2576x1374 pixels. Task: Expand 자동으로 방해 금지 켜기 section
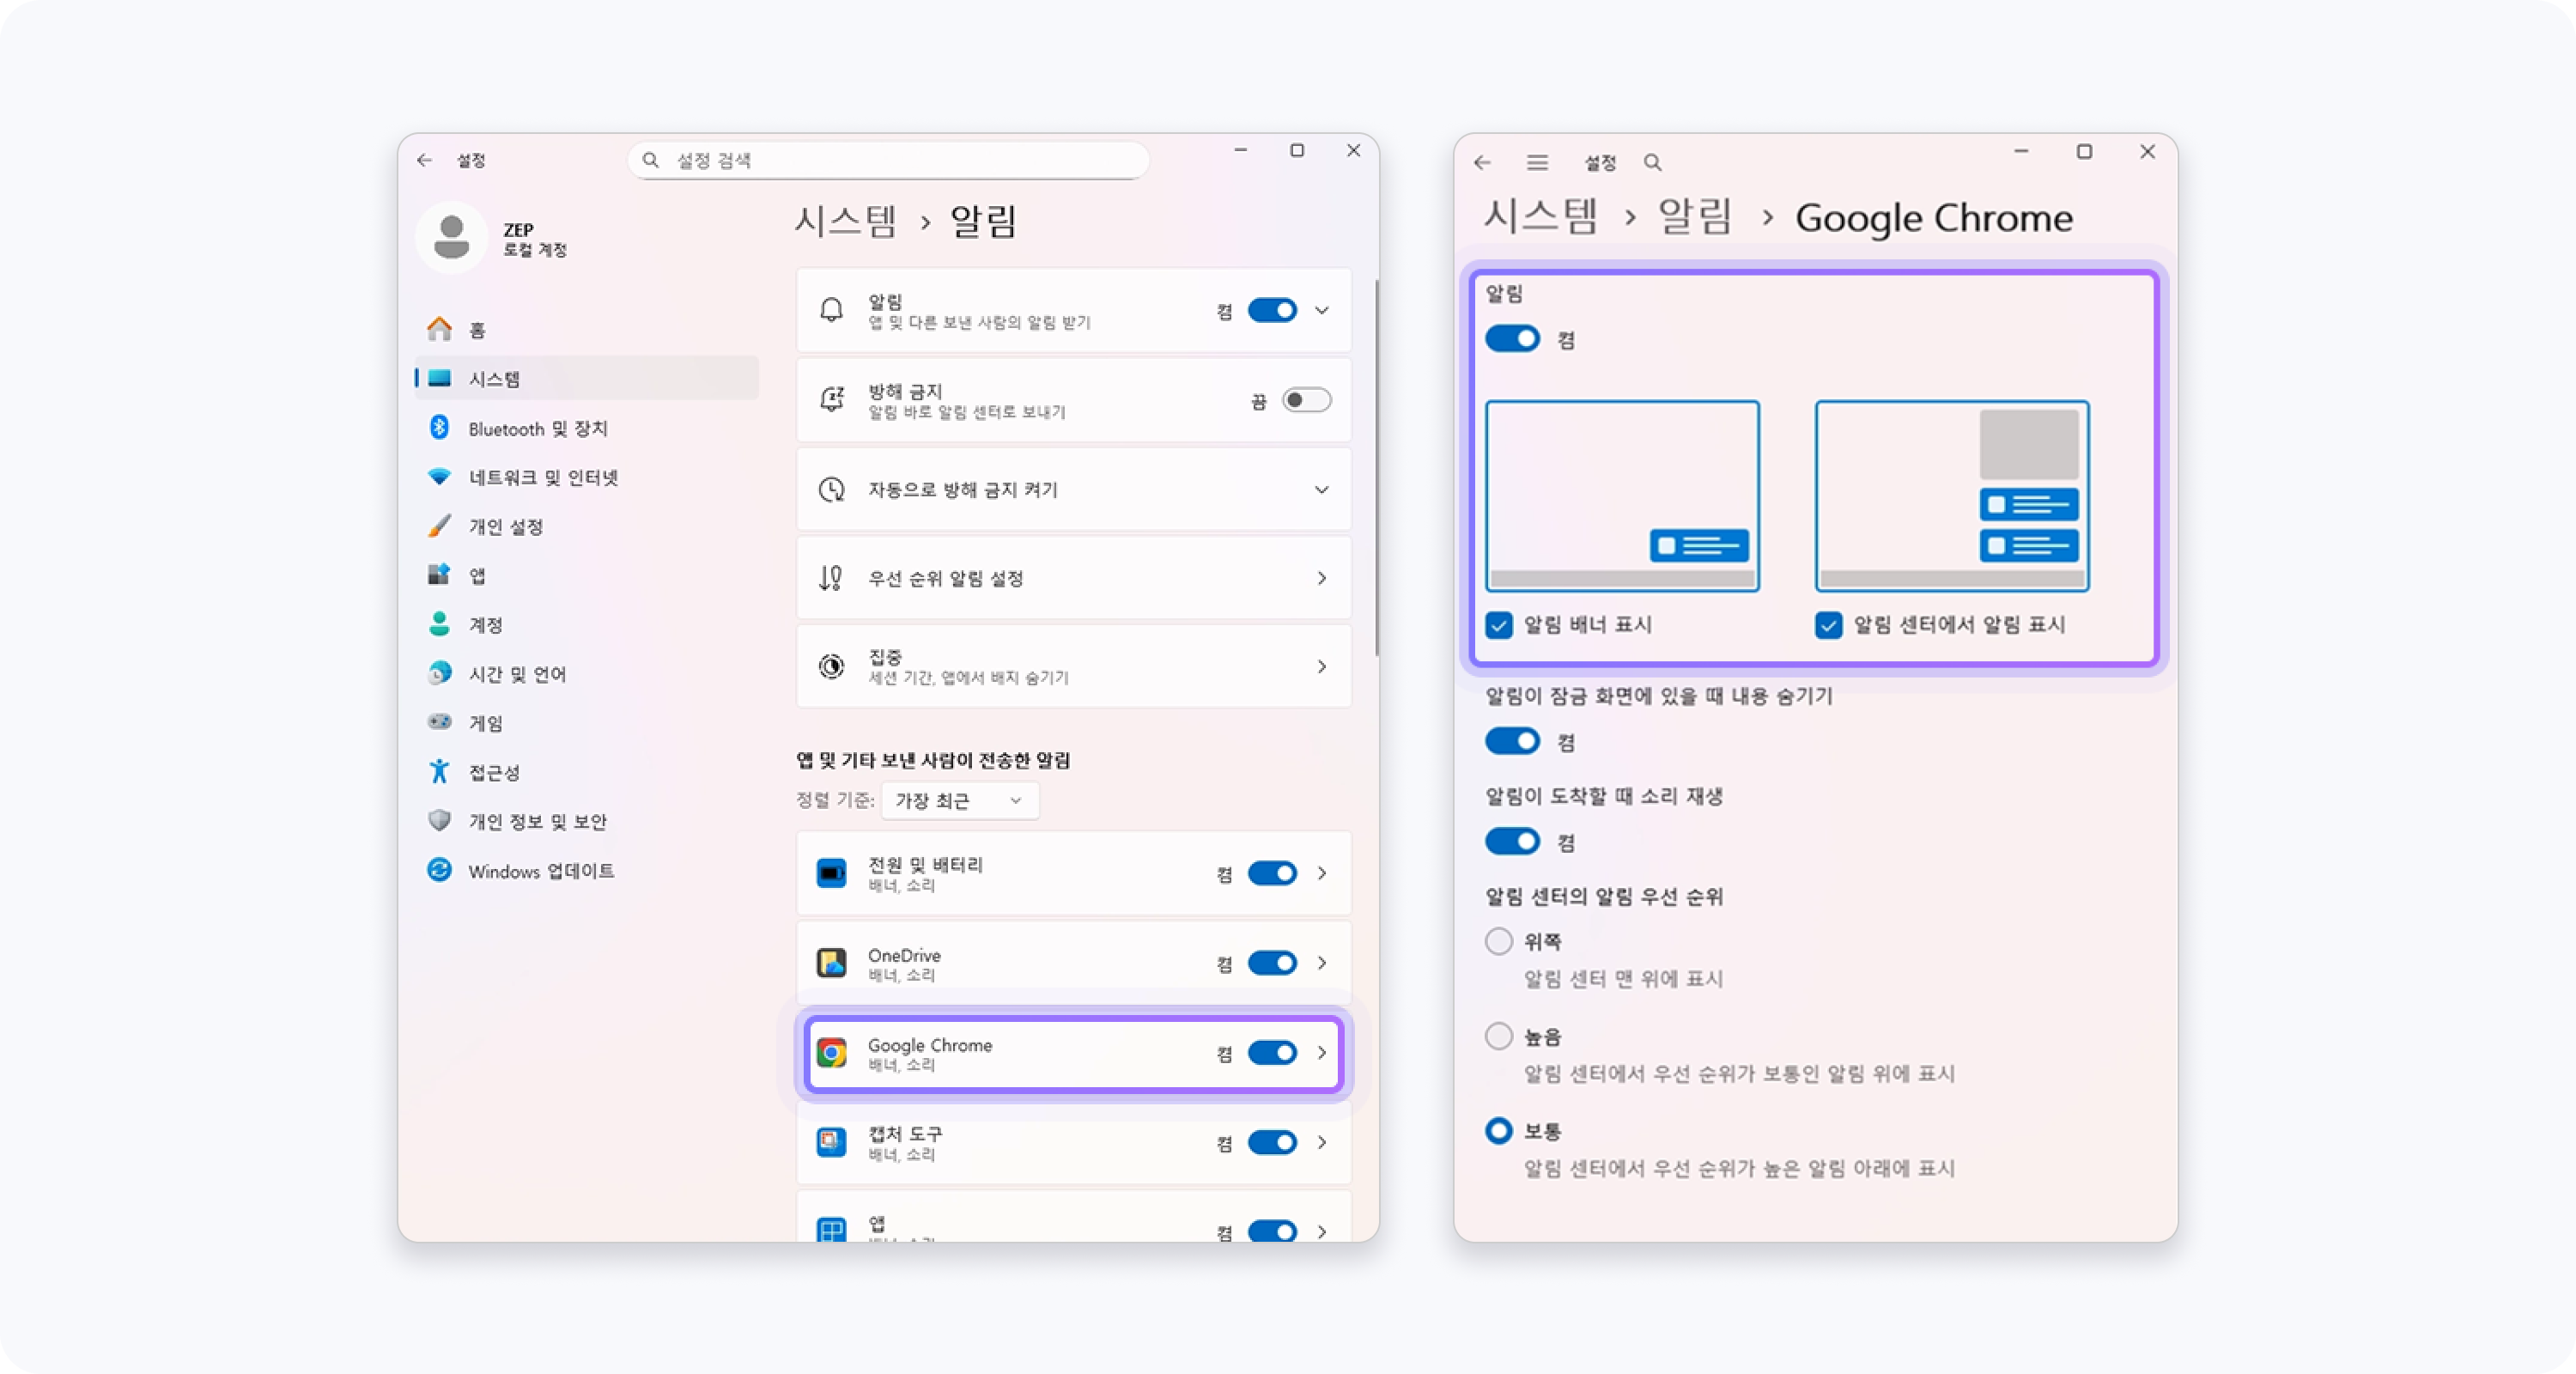(1322, 489)
